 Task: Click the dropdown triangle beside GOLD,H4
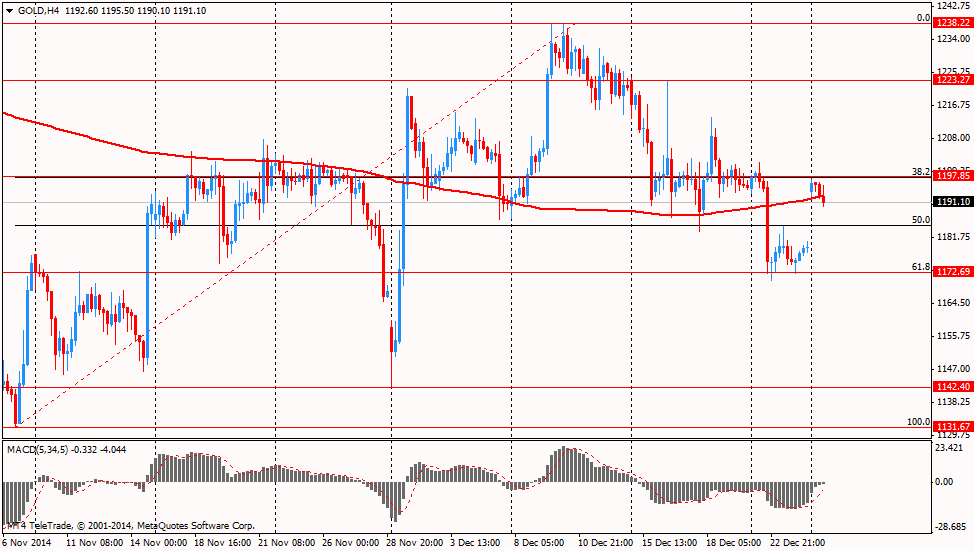pos(9,11)
